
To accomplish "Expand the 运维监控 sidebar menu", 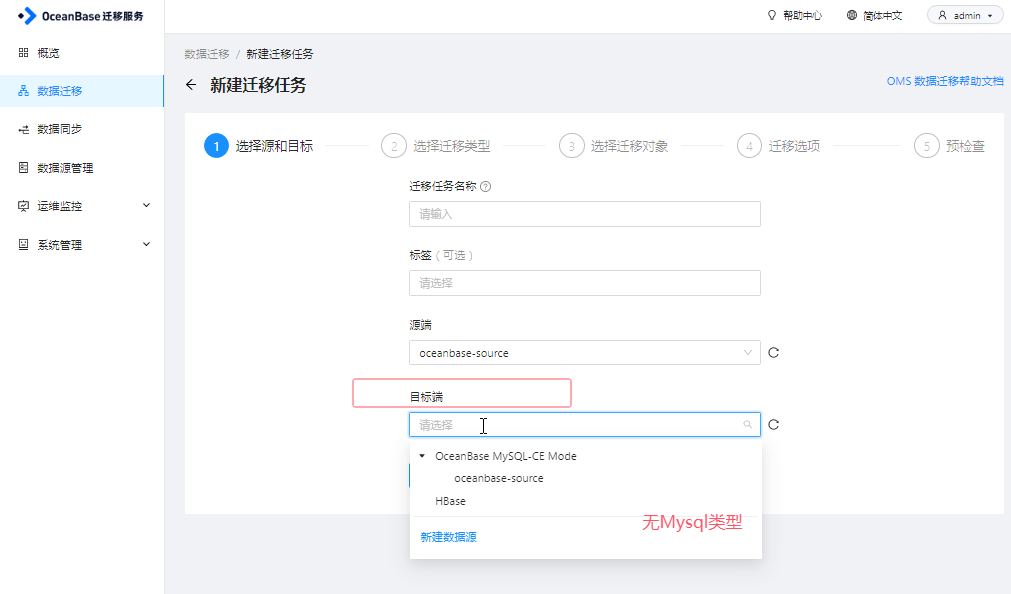I will coord(146,206).
